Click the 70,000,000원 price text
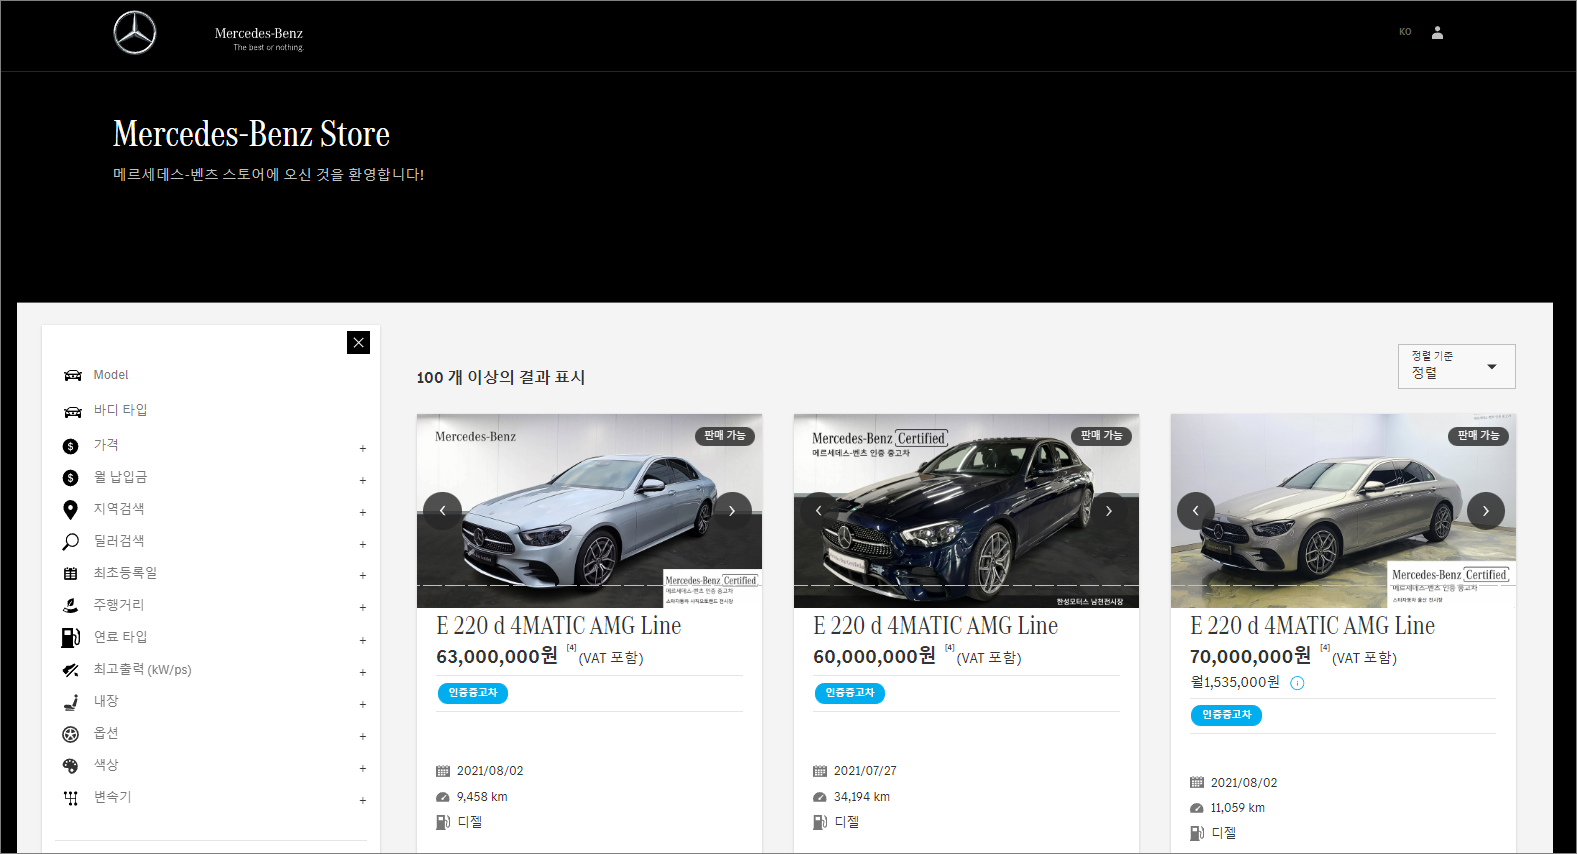This screenshot has height=854, width=1577. coord(1250,657)
